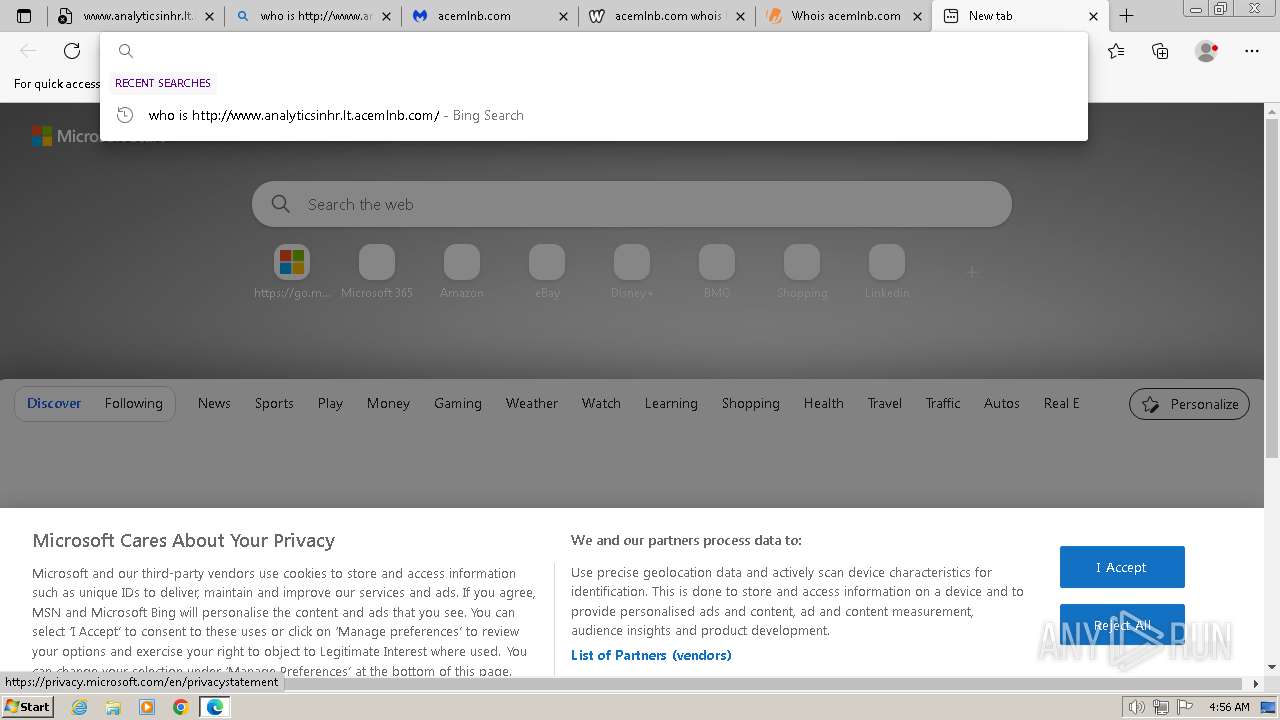Open the https://go.m... quick link tile
The width and height of the screenshot is (1280, 720).
pos(292,272)
